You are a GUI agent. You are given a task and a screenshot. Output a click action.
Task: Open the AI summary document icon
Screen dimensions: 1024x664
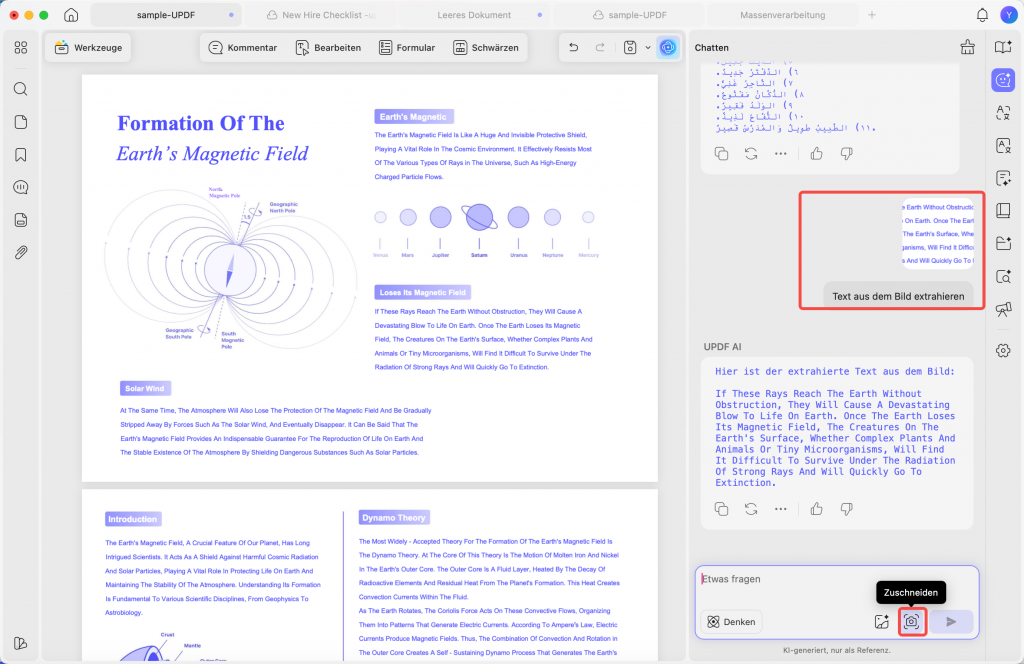click(1003, 178)
